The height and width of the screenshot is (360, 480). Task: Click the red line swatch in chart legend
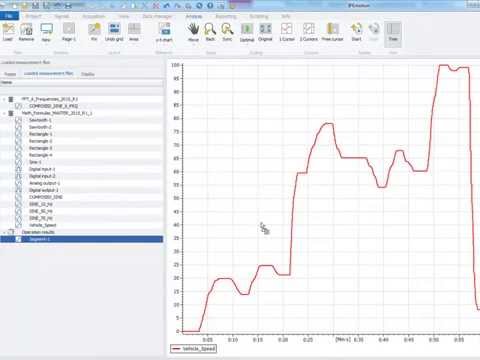(176, 349)
